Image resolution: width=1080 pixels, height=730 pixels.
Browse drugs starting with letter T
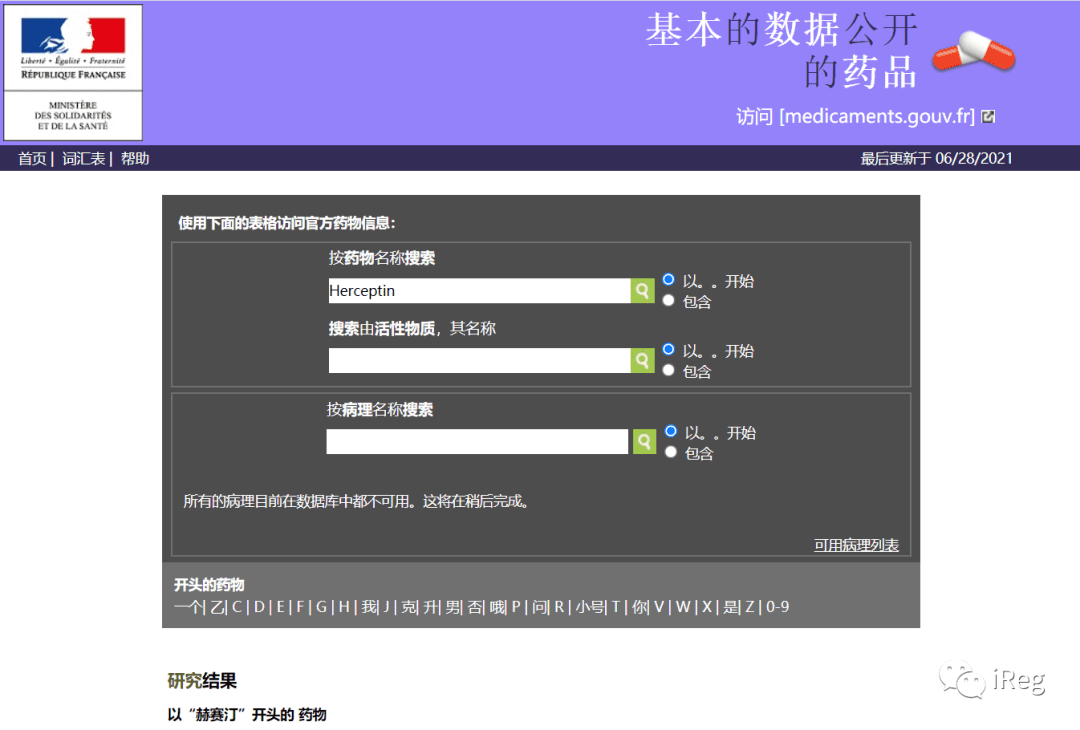click(x=616, y=607)
